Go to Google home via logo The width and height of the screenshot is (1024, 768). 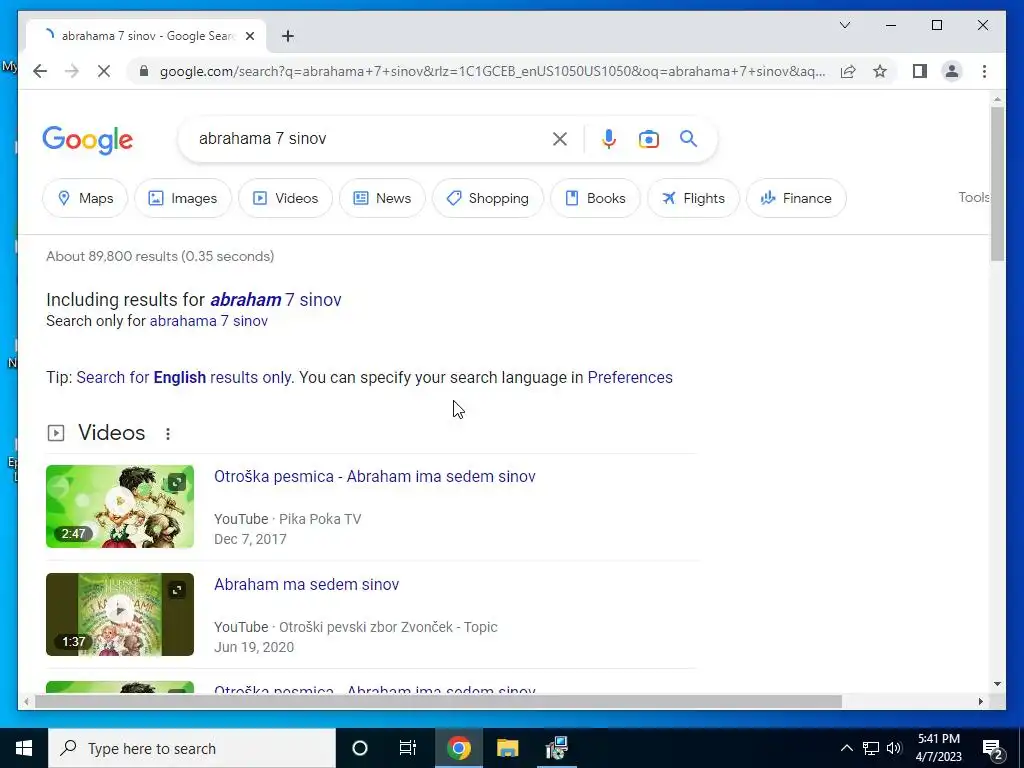click(x=88, y=140)
